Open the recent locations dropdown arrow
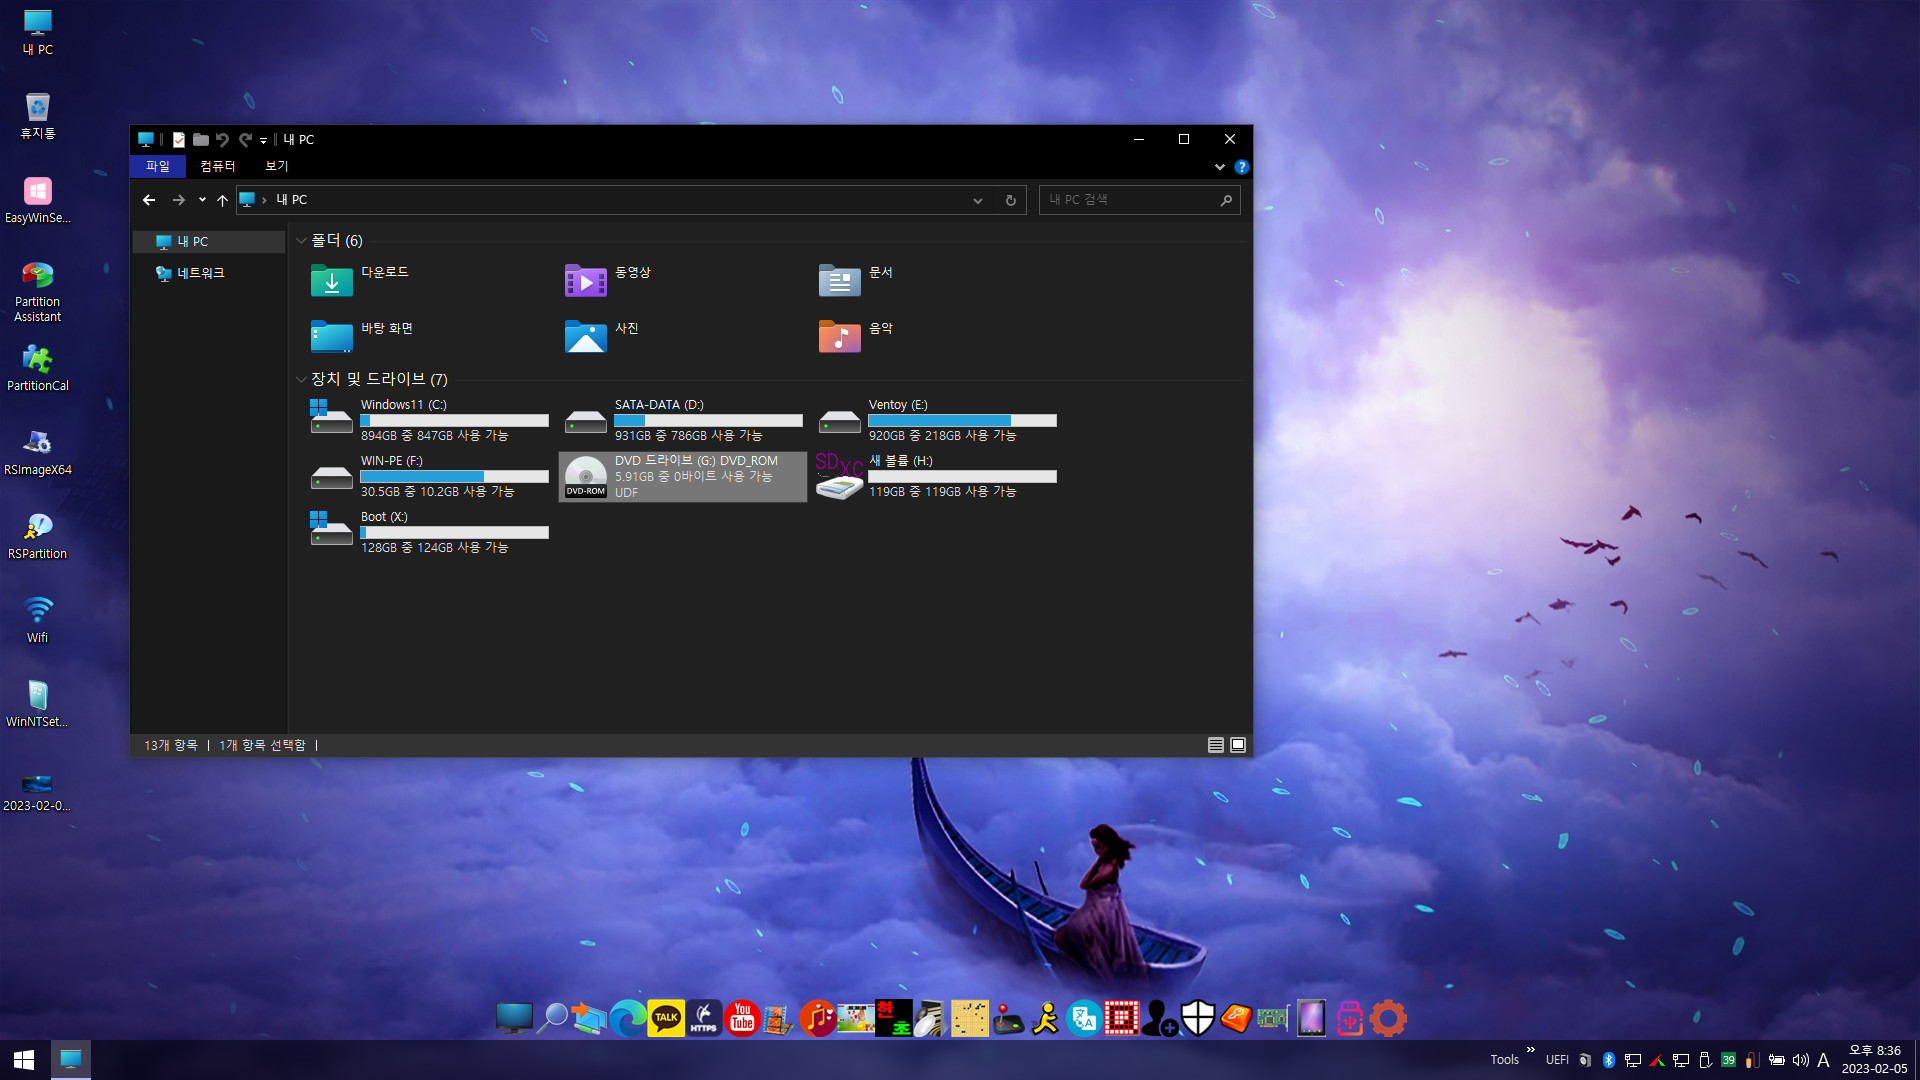 coord(202,200)
